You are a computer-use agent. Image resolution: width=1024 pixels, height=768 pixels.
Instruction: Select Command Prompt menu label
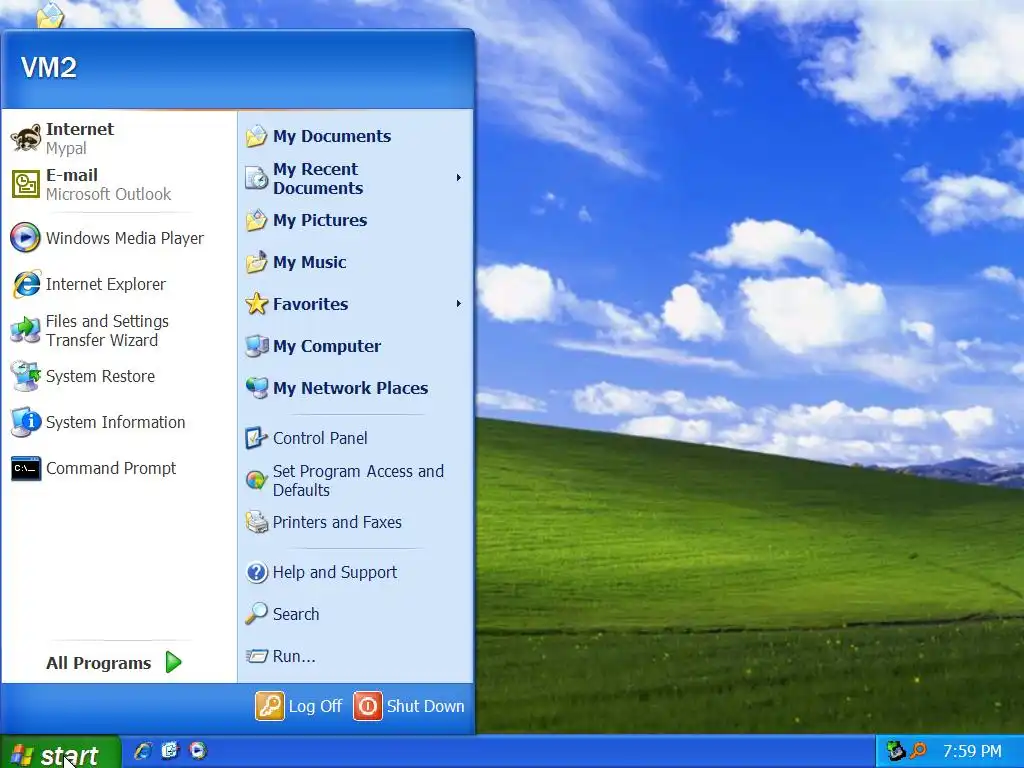pos(111,468)
